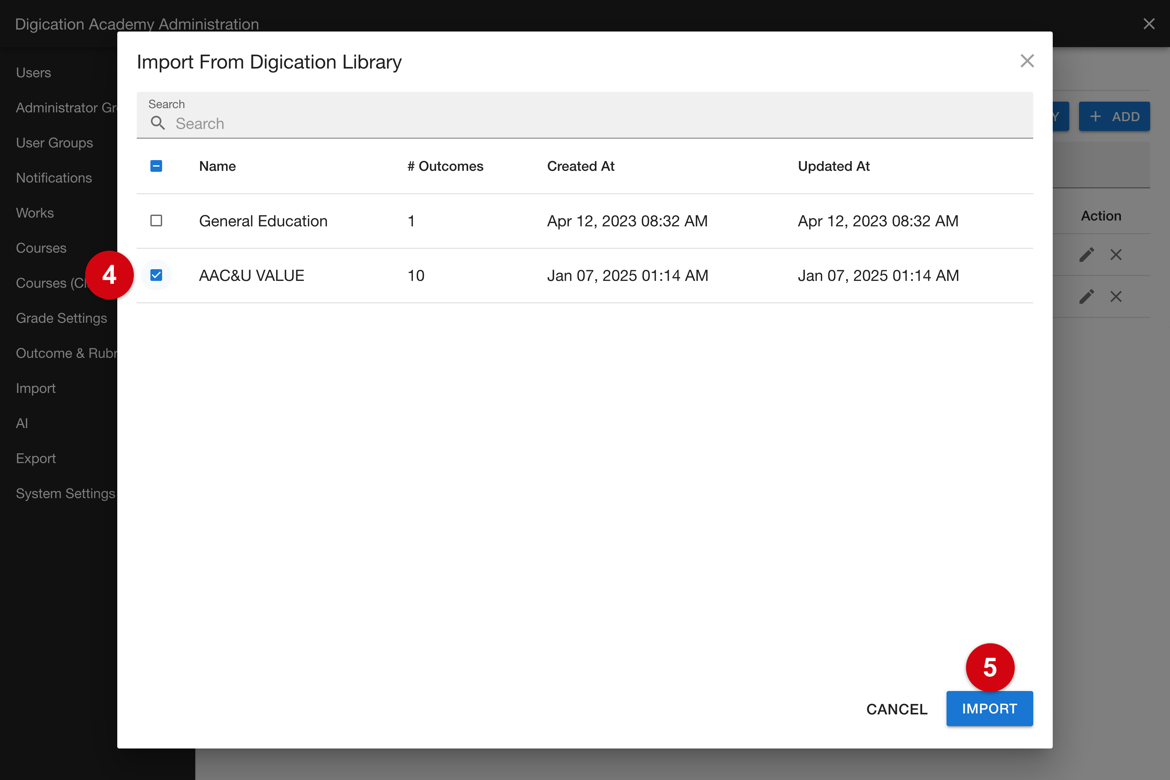Open Export in the sidebar

click(36, 458)
